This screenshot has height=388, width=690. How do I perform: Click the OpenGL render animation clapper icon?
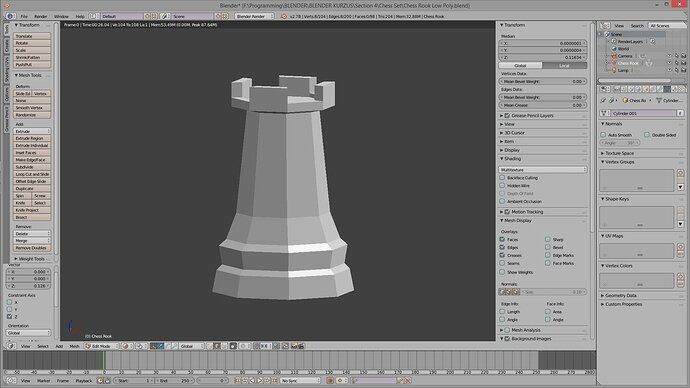click(x=301, y=346)
